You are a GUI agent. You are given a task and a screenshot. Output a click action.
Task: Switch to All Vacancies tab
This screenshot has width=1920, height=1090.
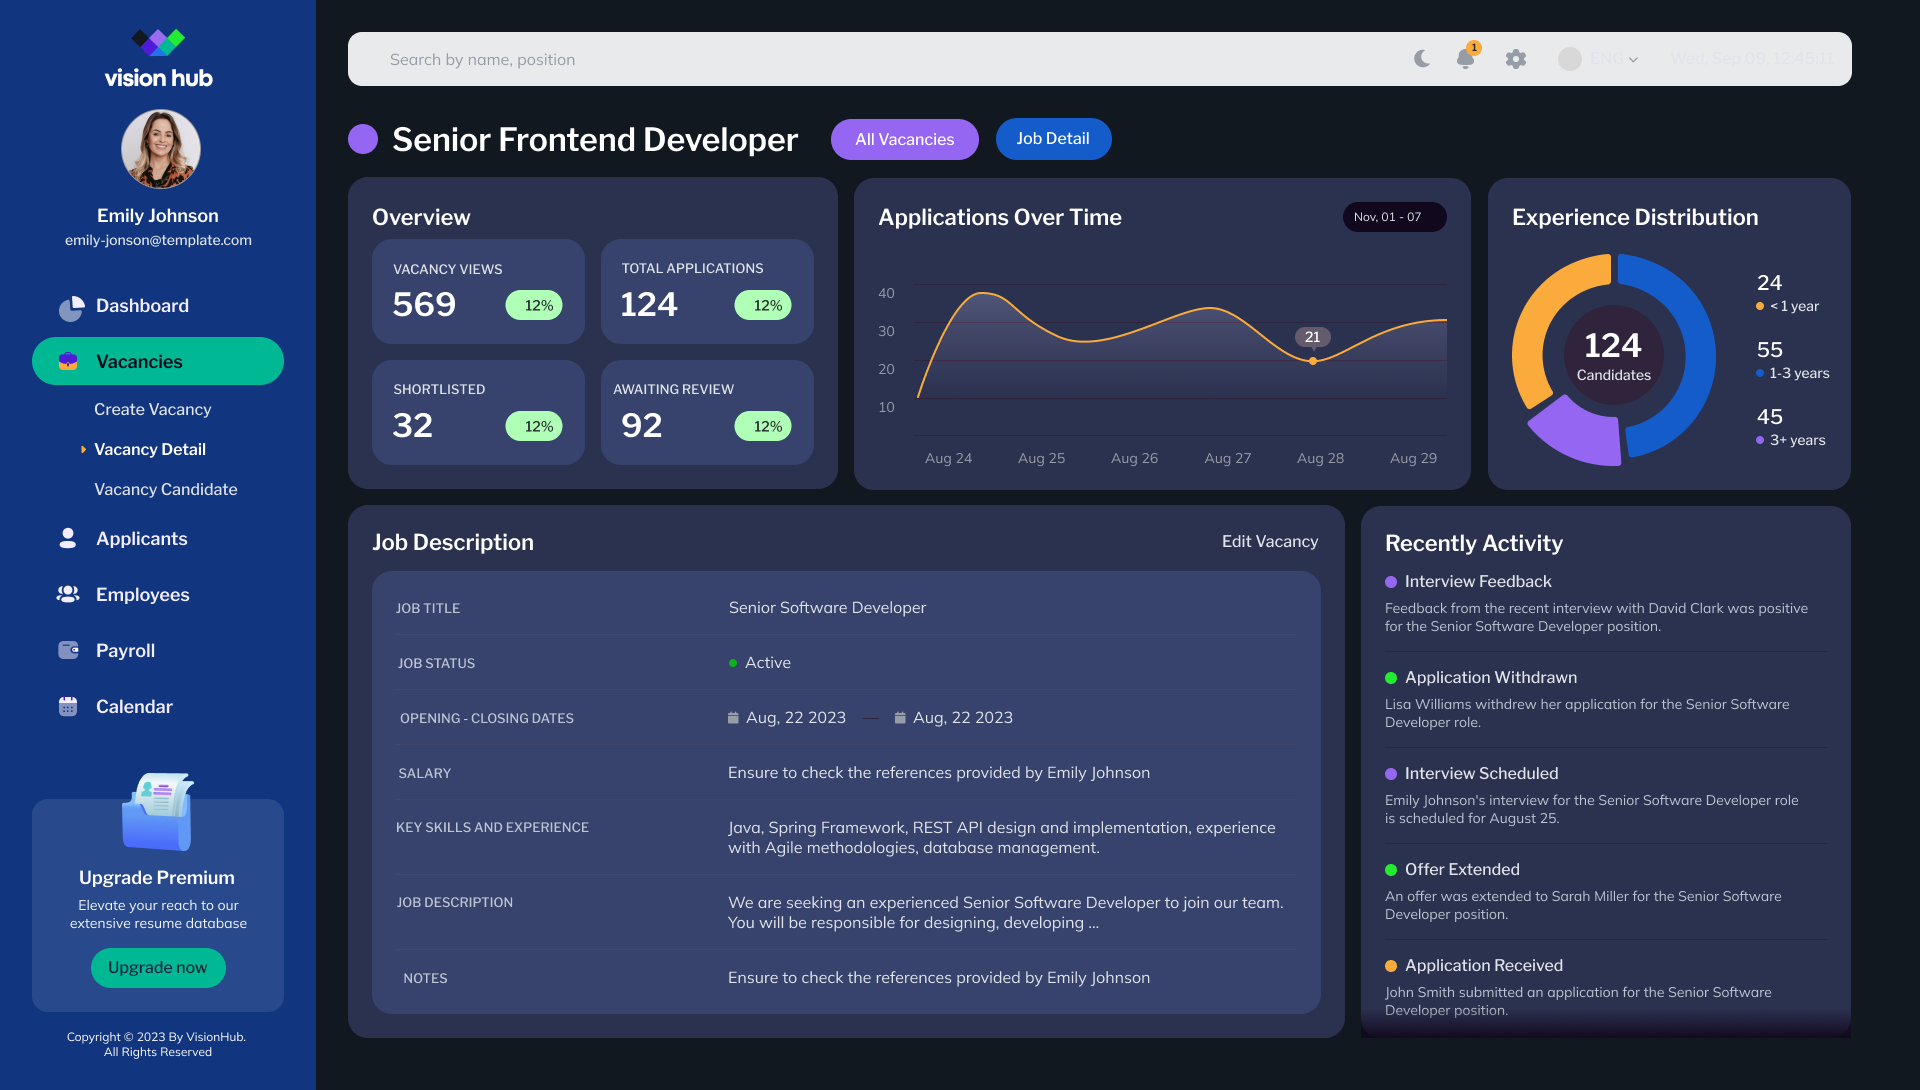(904, 139)
